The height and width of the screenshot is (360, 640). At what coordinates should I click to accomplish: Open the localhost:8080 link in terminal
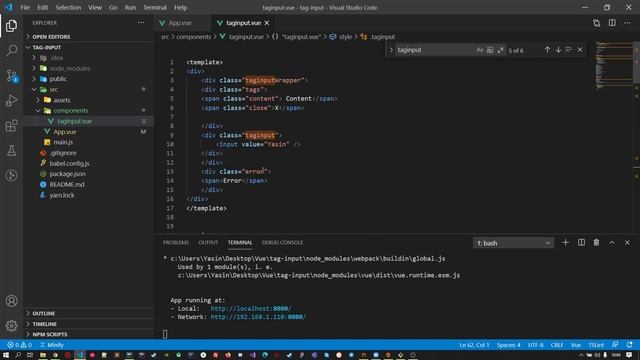pos(251,309)
